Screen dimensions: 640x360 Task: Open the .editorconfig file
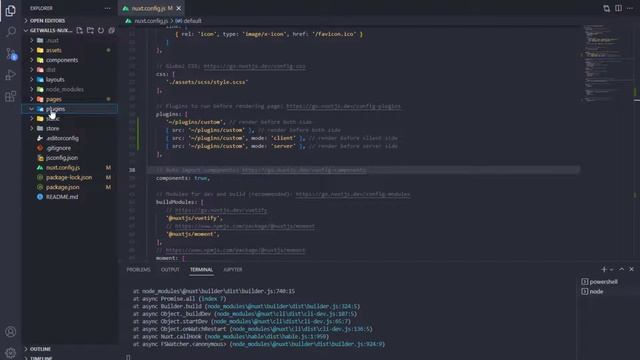click(62, 138)
